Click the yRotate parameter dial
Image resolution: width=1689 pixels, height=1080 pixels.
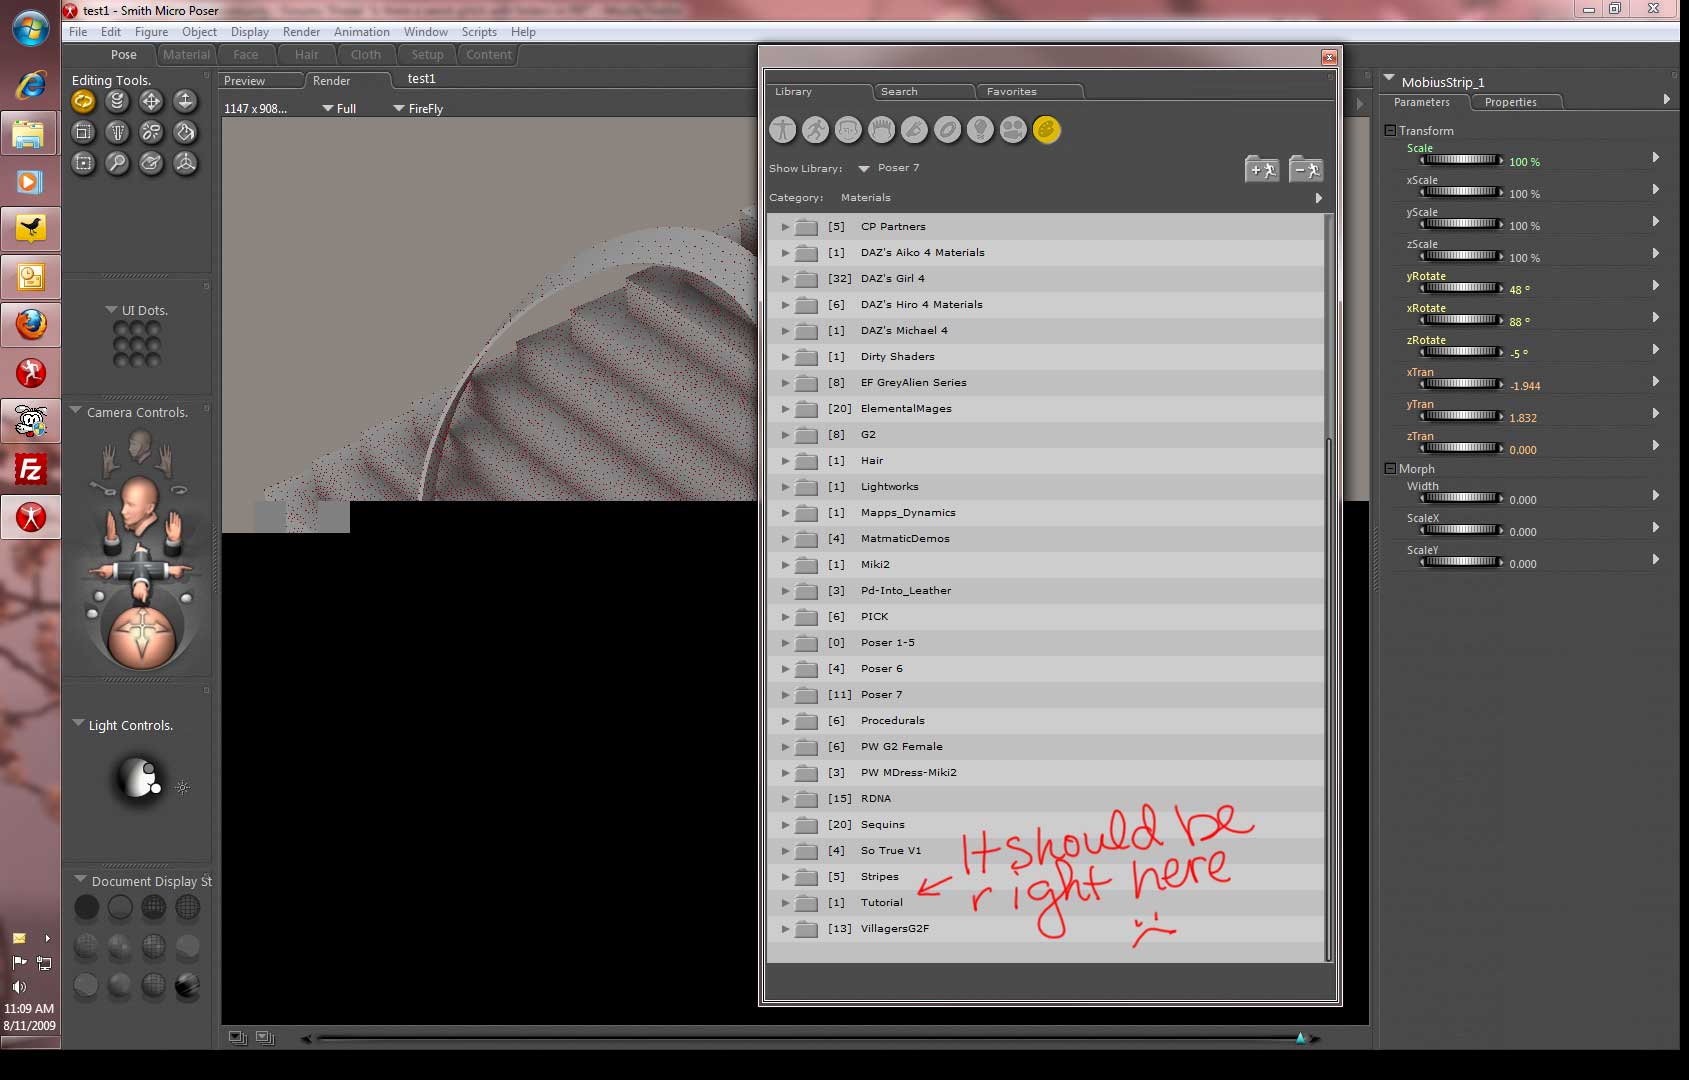[x=1461, y=288]
